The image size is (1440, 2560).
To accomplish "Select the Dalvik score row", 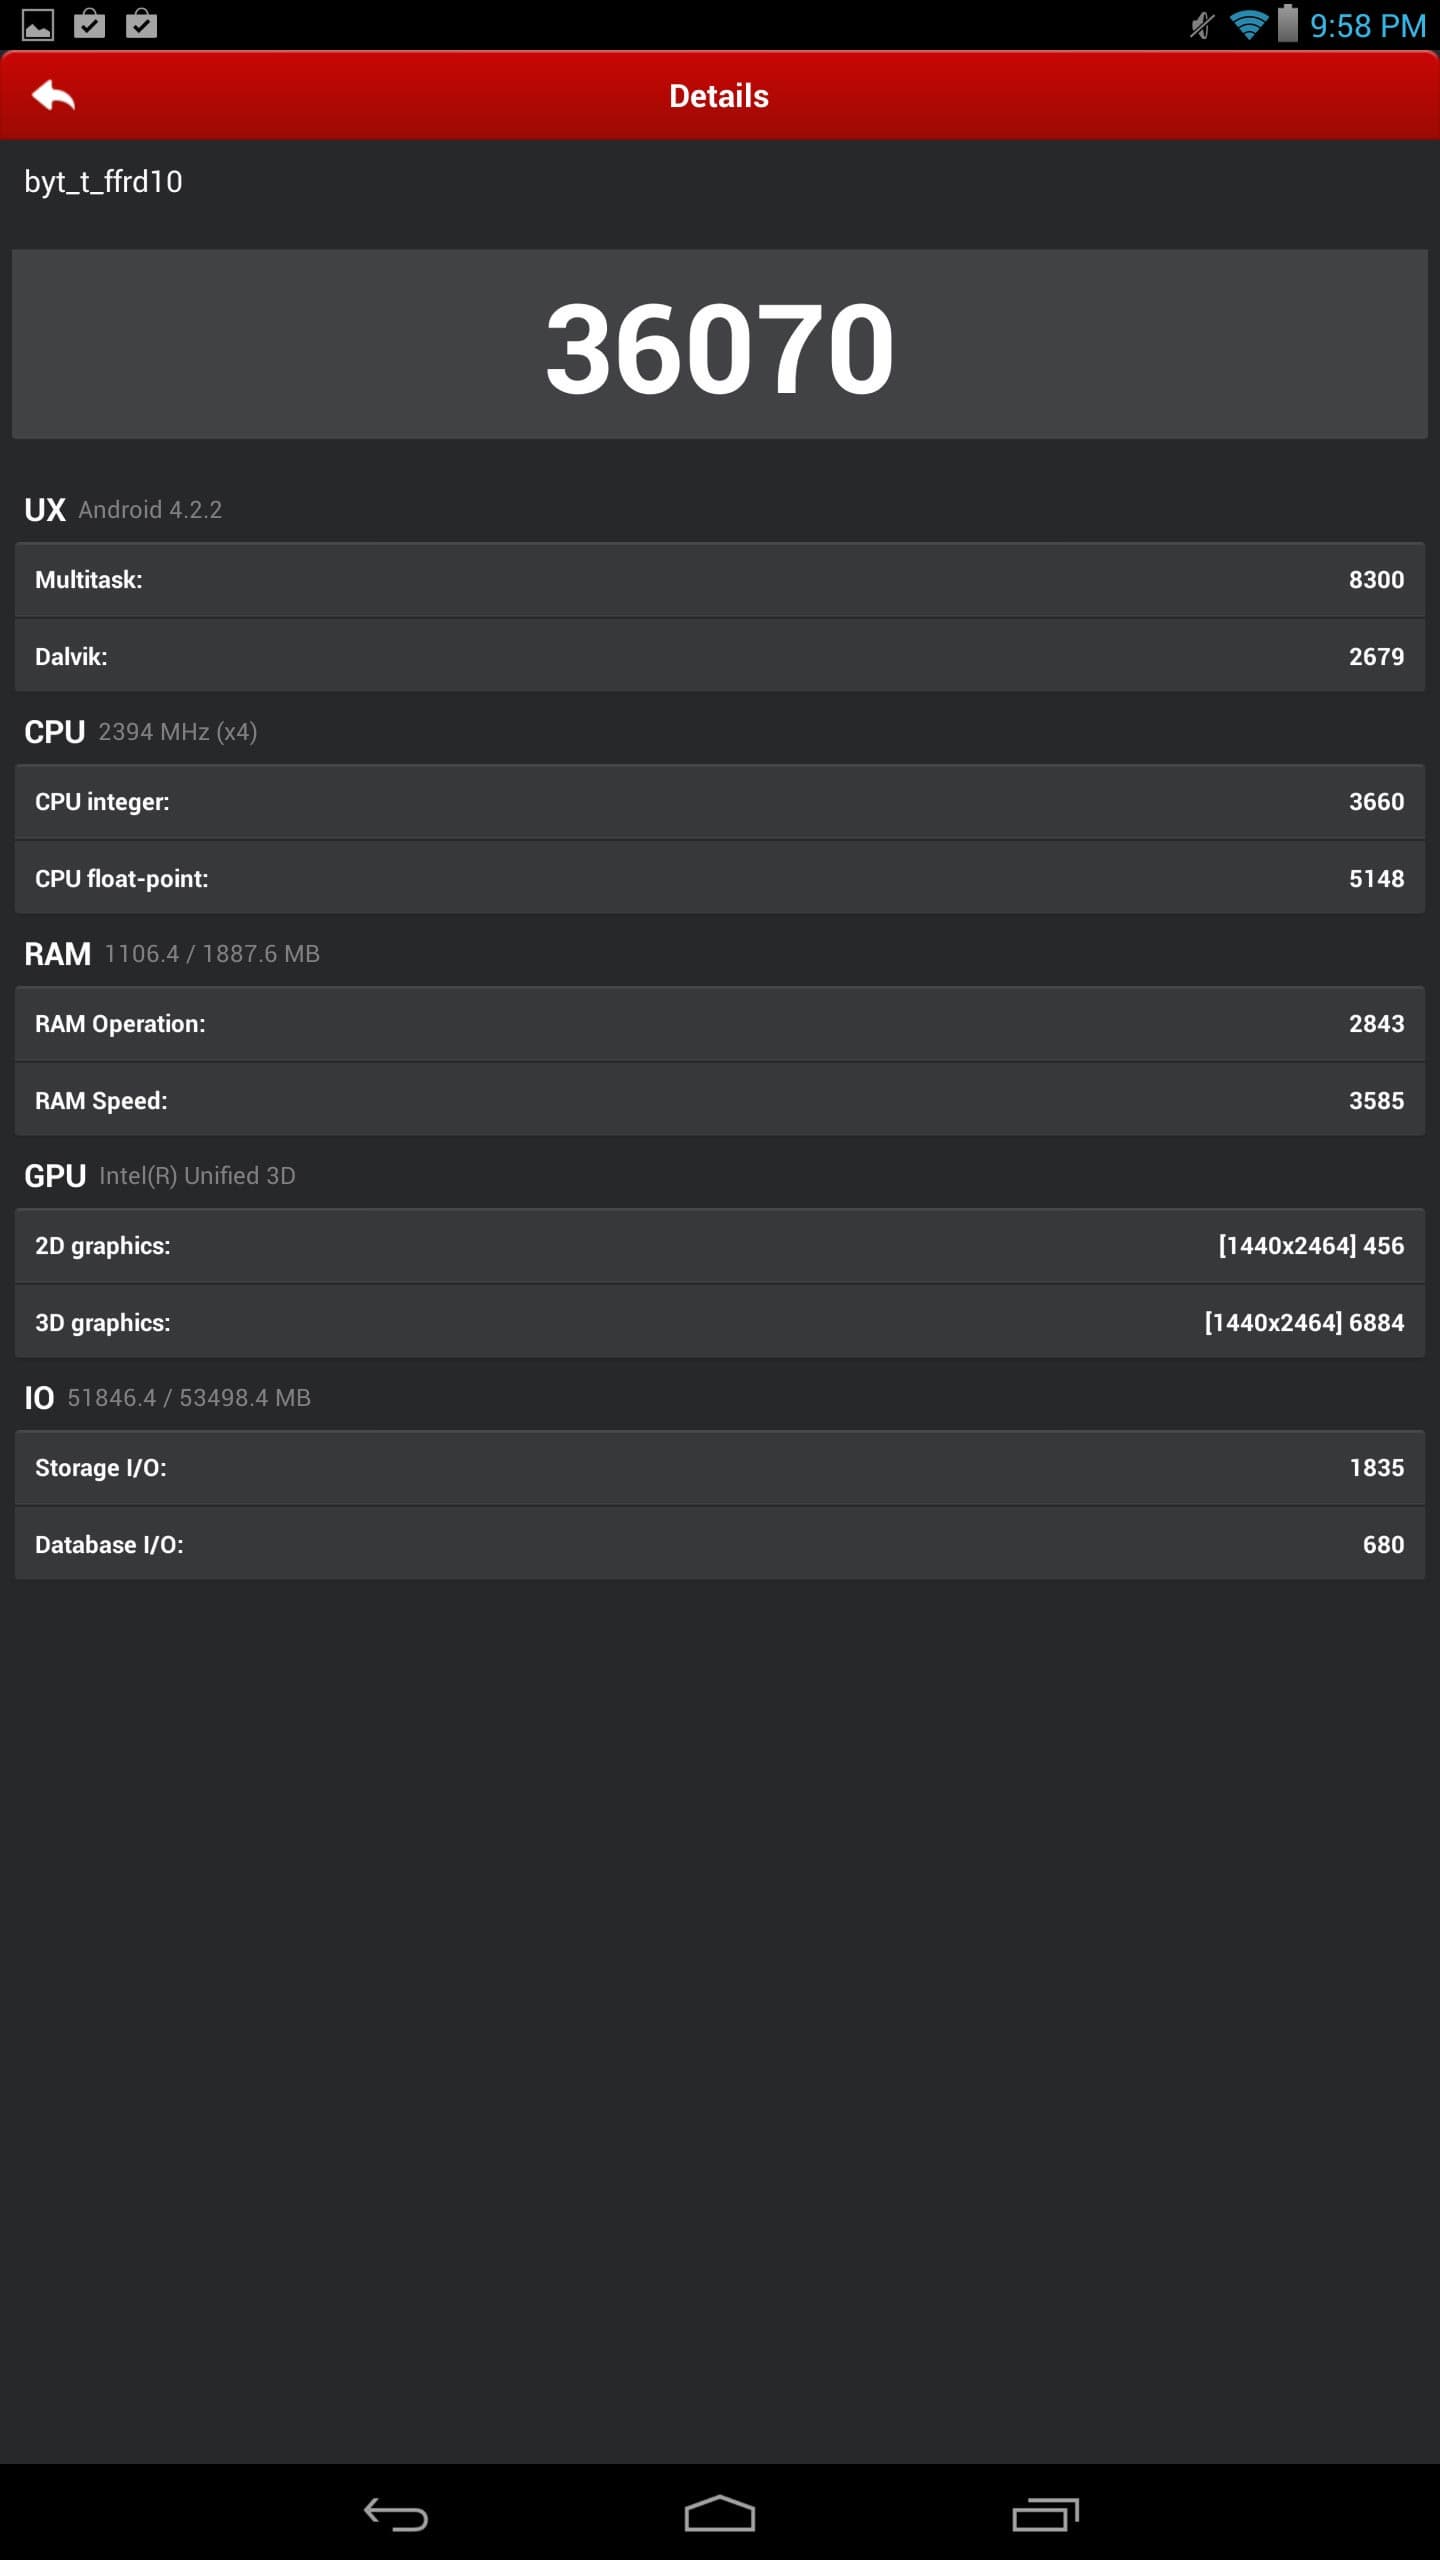I will pos(720,657).
